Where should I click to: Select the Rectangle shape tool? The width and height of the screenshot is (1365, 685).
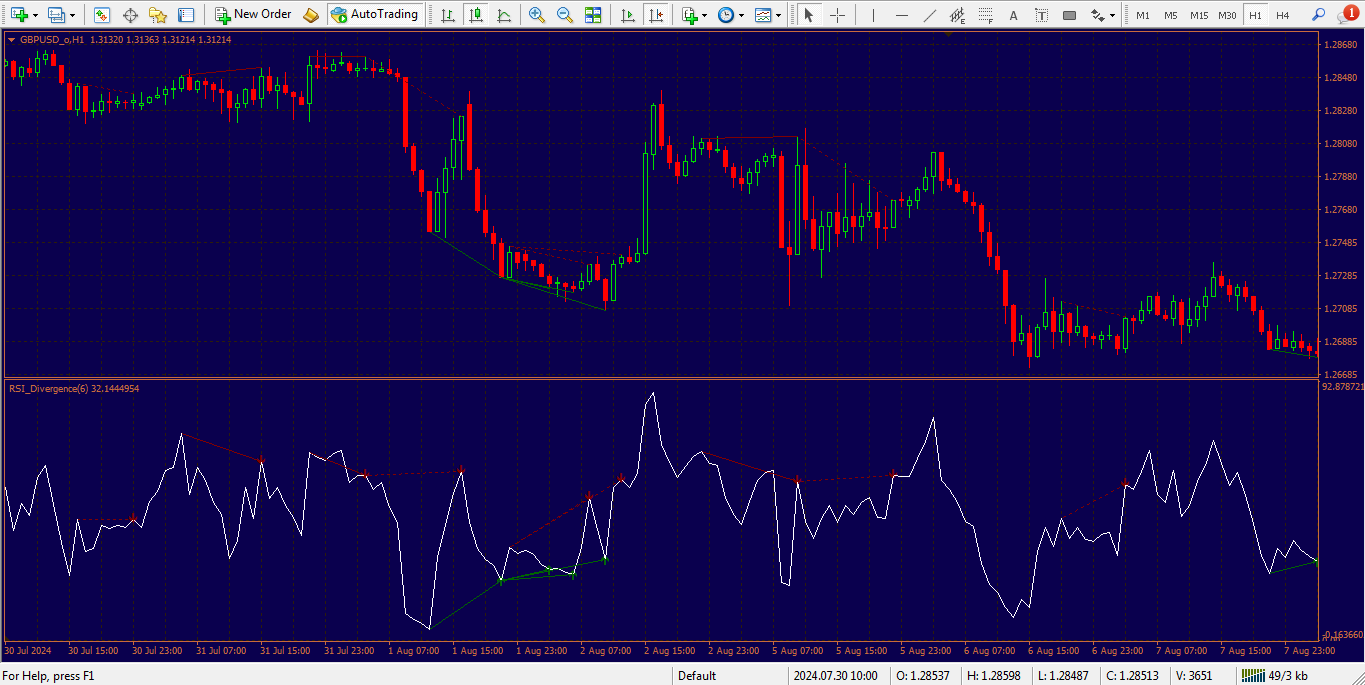(1070, 14)
